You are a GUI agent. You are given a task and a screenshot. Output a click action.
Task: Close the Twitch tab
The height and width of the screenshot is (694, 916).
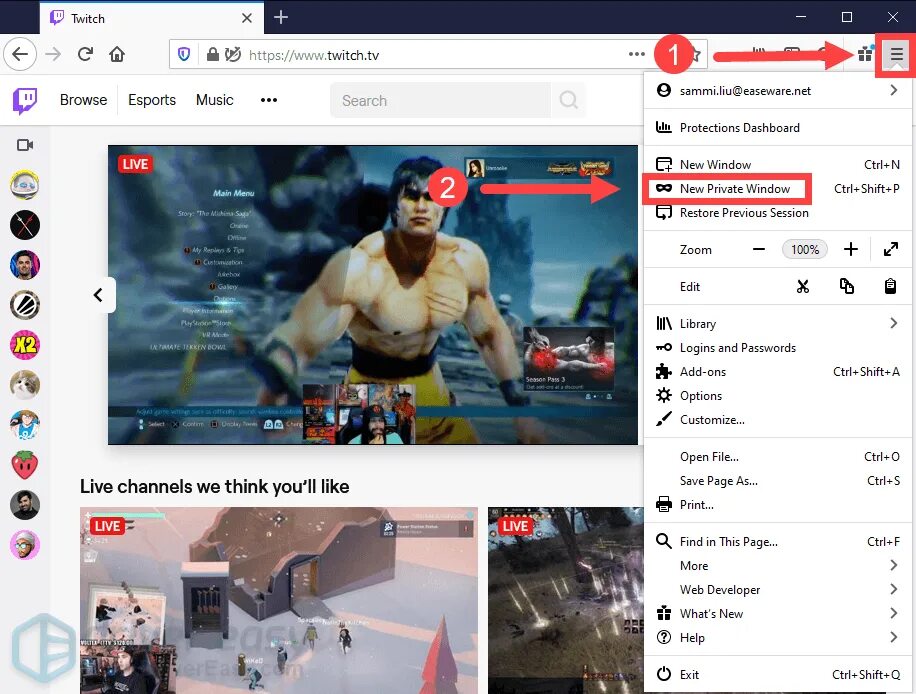[x=247, y=18]
